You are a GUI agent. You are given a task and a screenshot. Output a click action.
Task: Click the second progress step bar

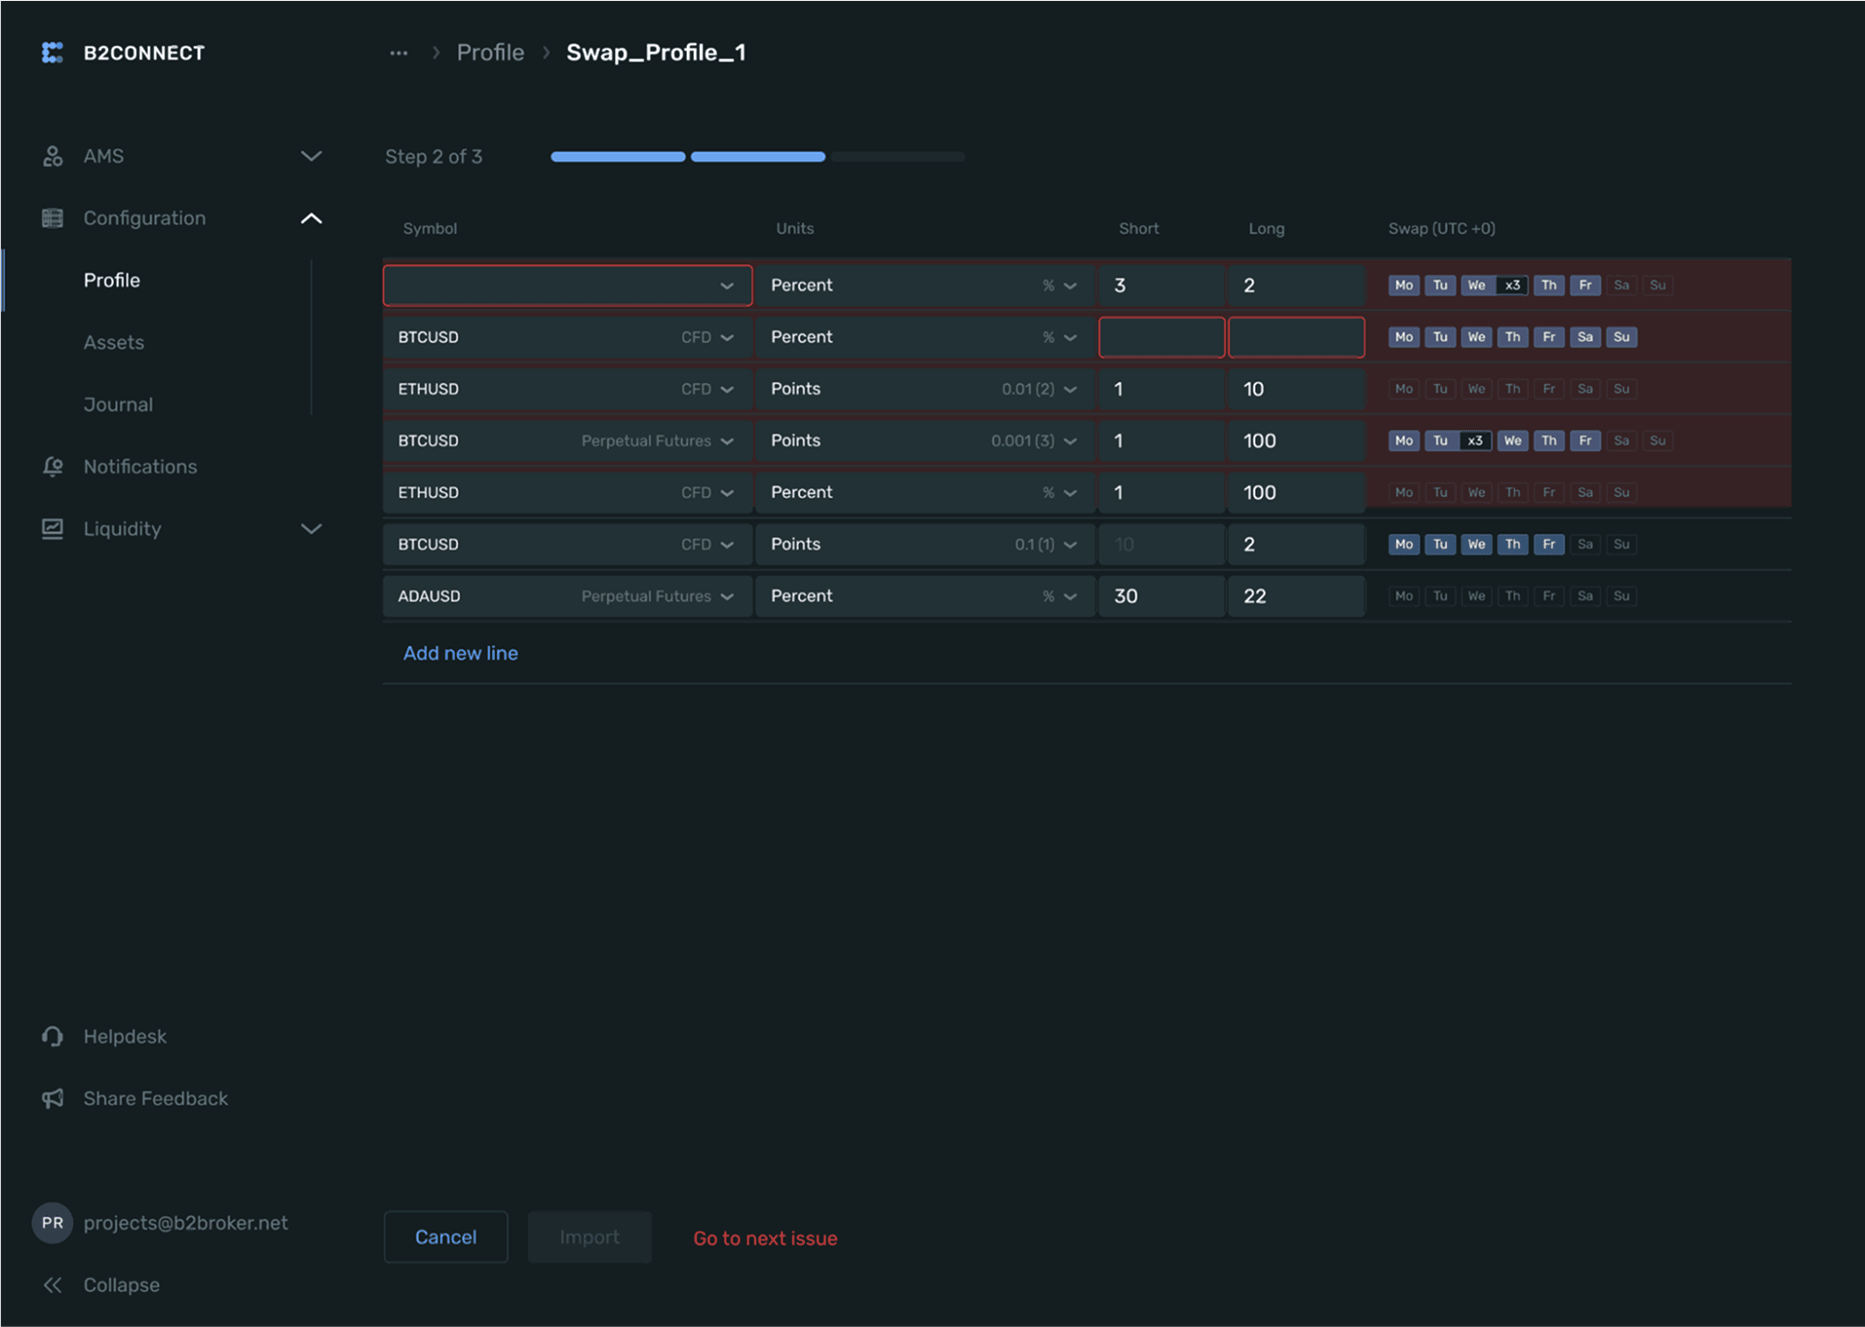tap(758, 157)
